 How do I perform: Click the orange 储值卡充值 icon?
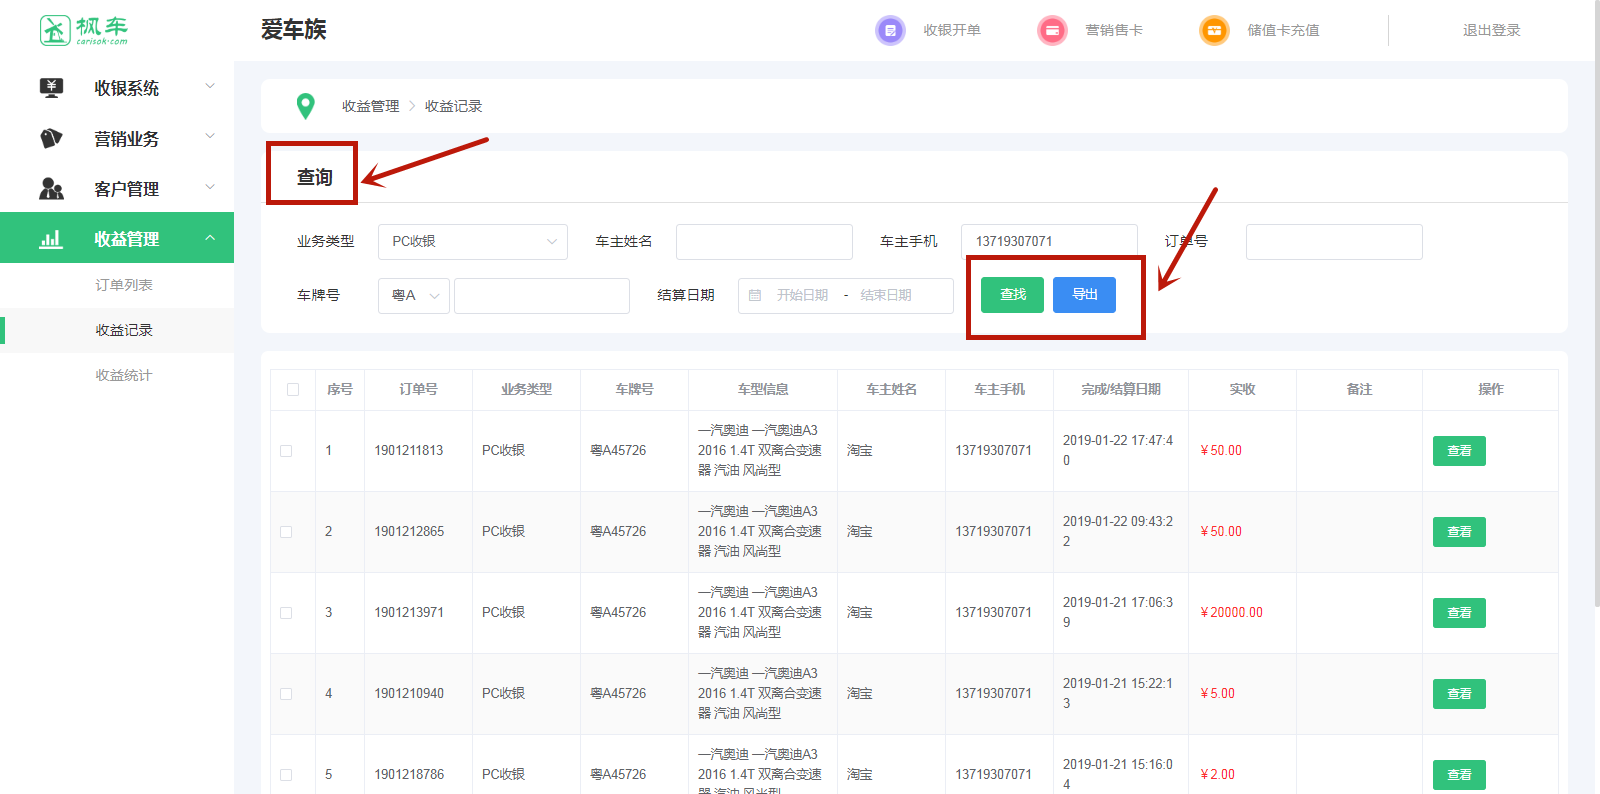click(x=1213, y=30)
